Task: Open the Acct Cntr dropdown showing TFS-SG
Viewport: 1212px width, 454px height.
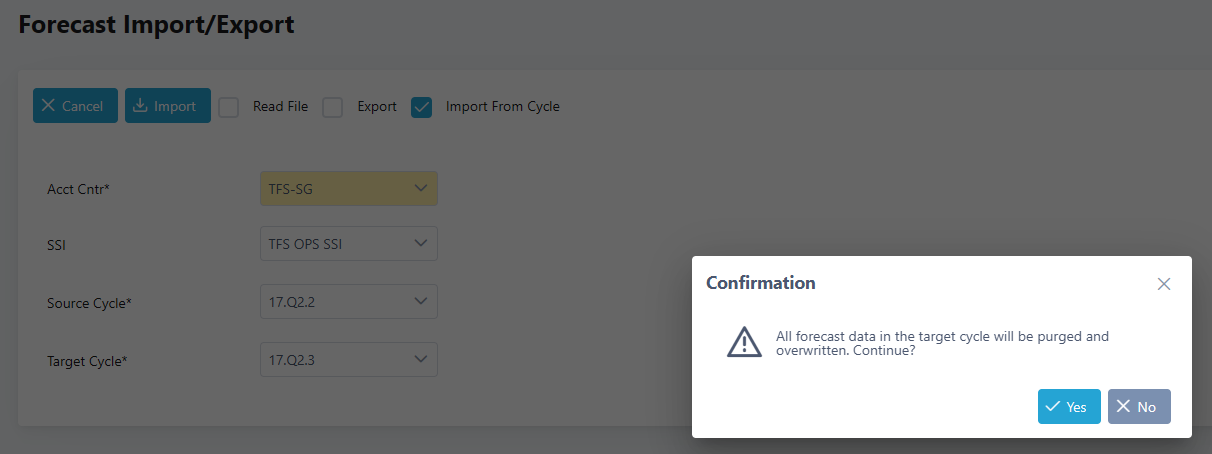Action: tap(349, 188)
